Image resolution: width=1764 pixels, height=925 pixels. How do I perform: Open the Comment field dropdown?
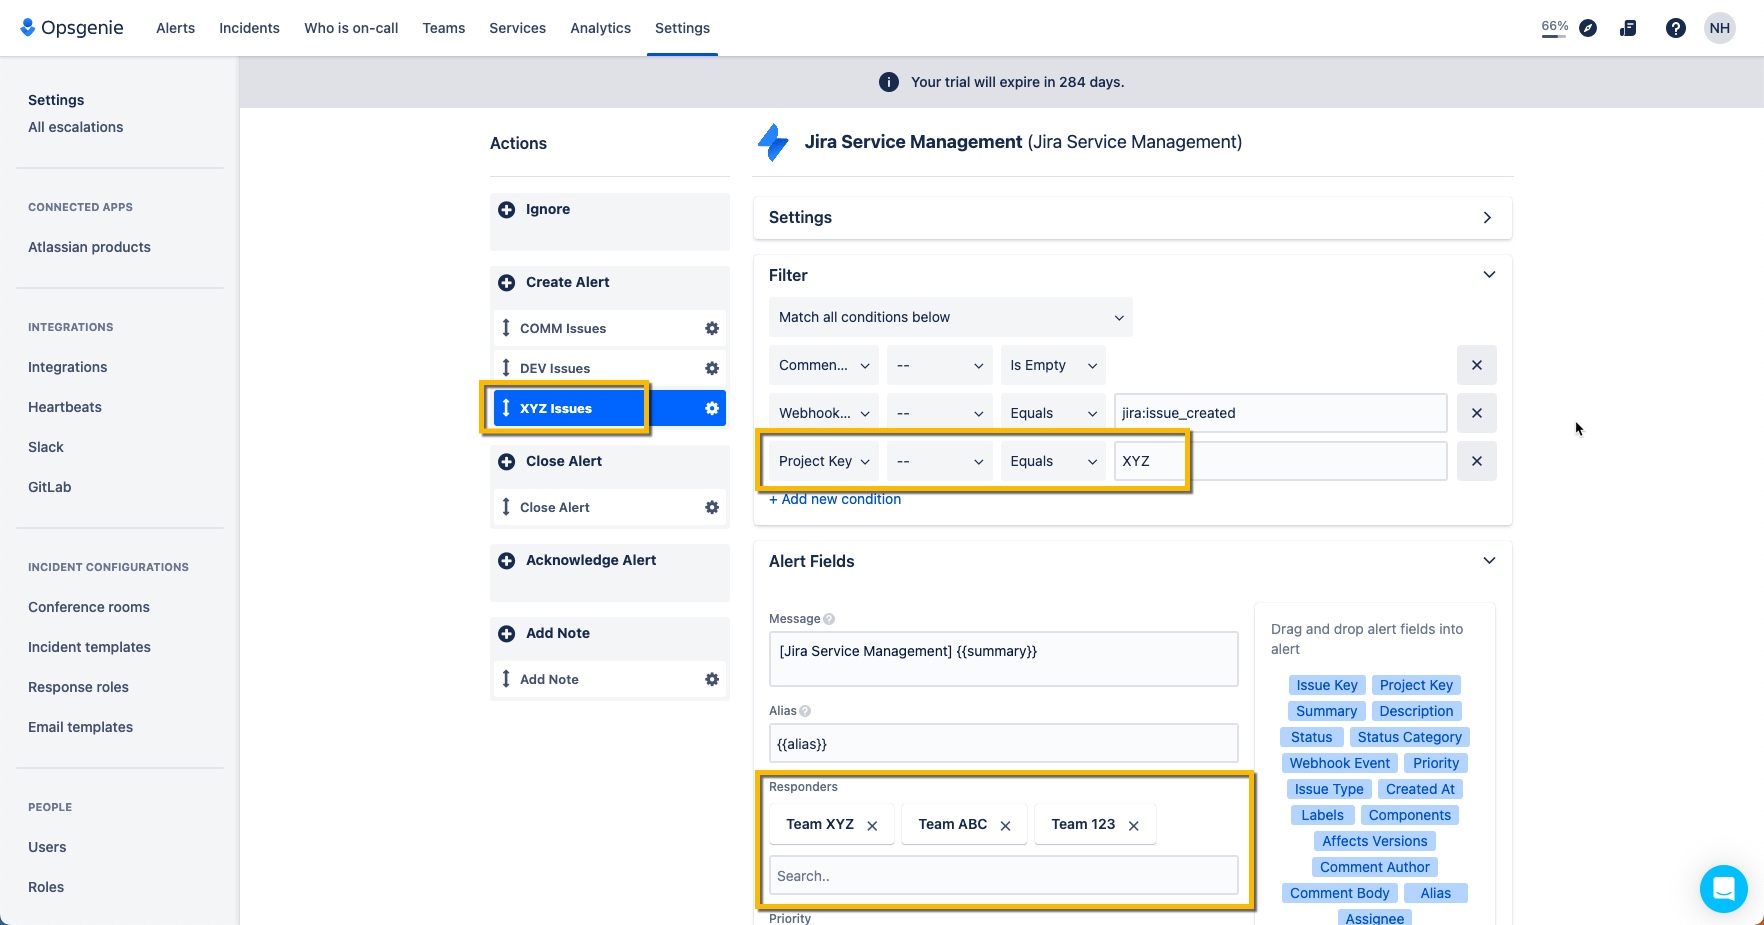(x=824, y=365)
